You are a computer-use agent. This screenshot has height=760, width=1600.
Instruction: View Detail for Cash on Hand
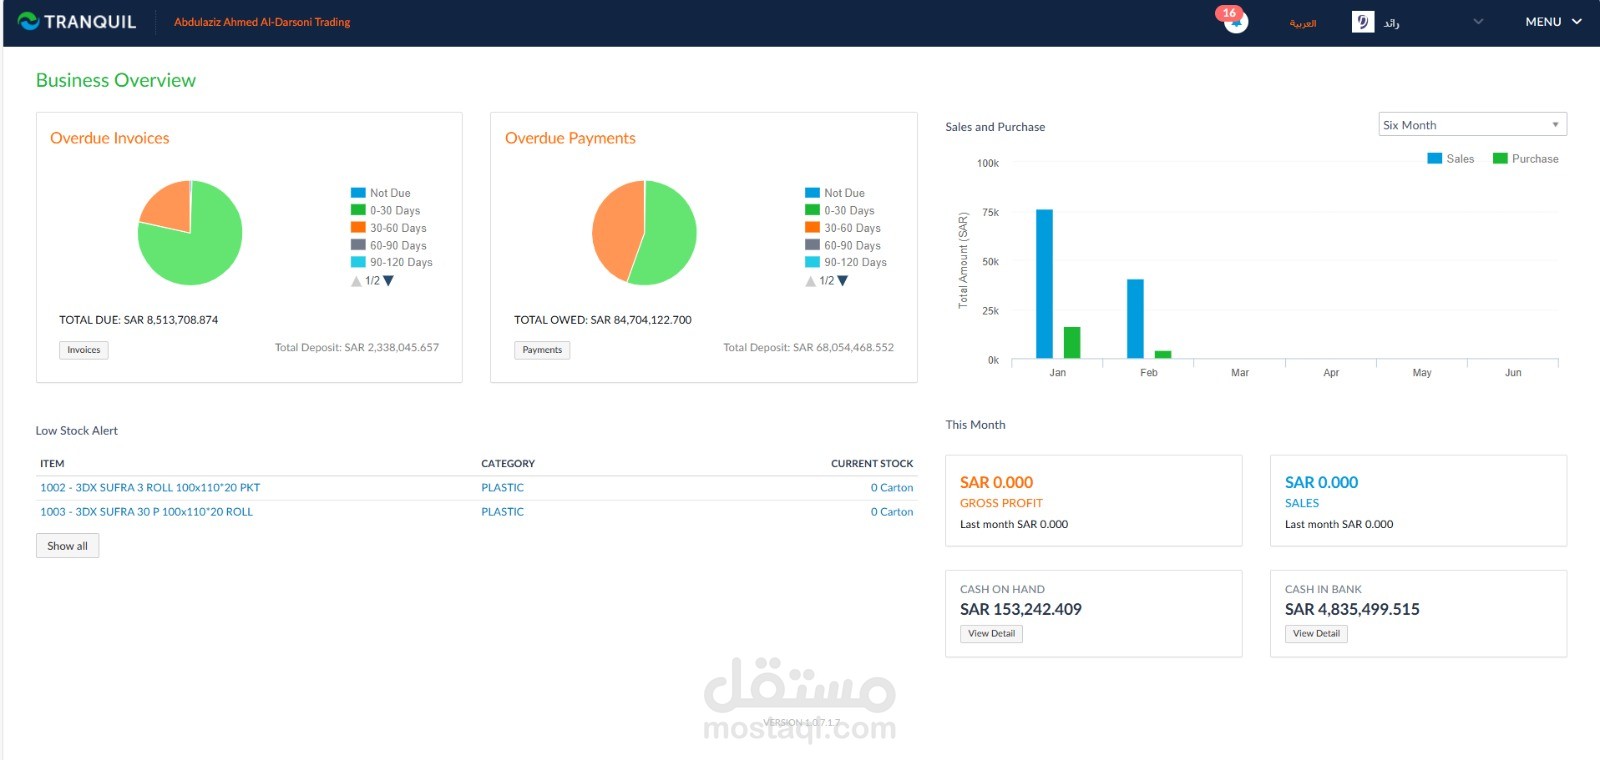(x=991, y=634)
